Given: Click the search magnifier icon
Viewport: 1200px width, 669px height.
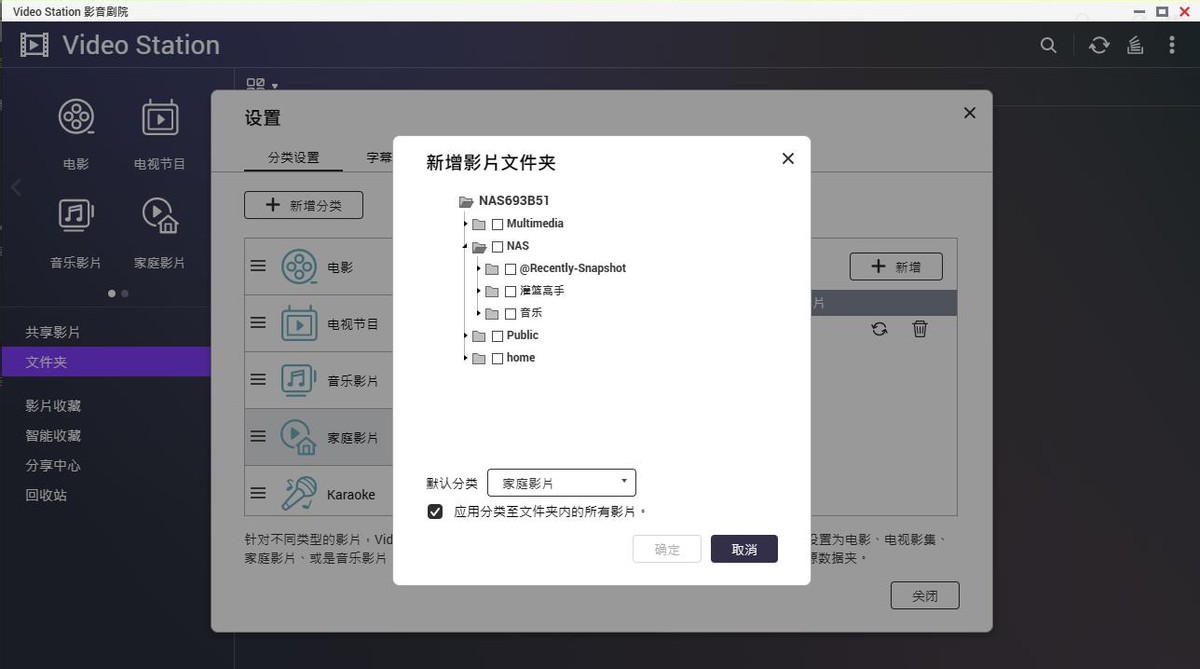Looking at the screenshot, I should [x=1048, y=45].
